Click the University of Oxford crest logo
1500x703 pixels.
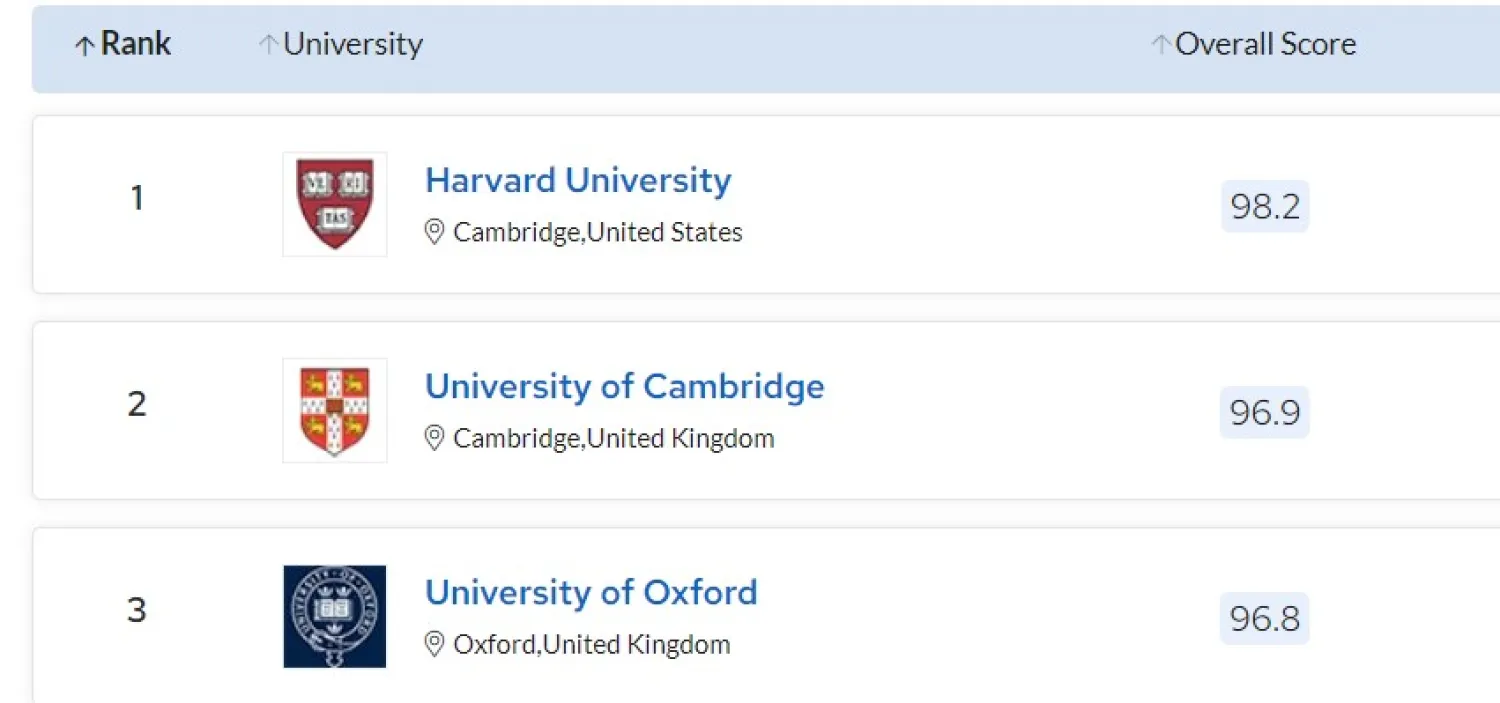[x=334, y=616]
